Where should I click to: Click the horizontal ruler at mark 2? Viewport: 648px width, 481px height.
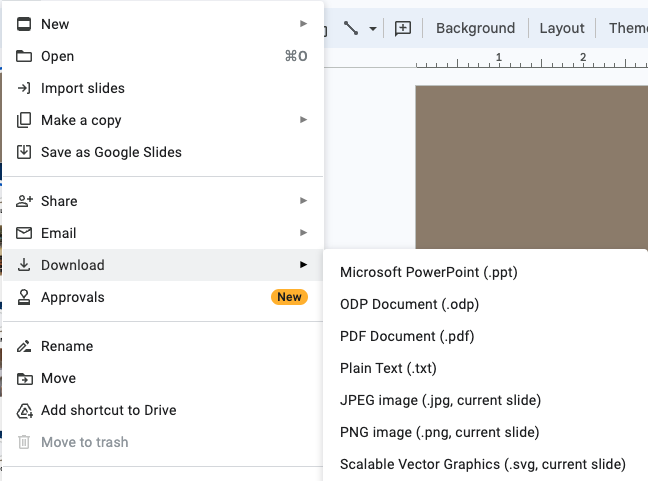583,57
